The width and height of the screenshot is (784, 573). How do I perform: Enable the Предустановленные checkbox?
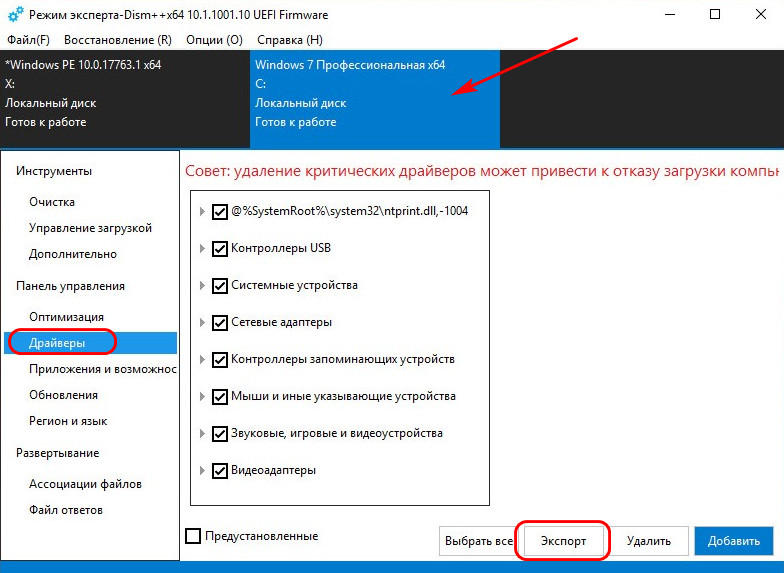pos(193,536)
